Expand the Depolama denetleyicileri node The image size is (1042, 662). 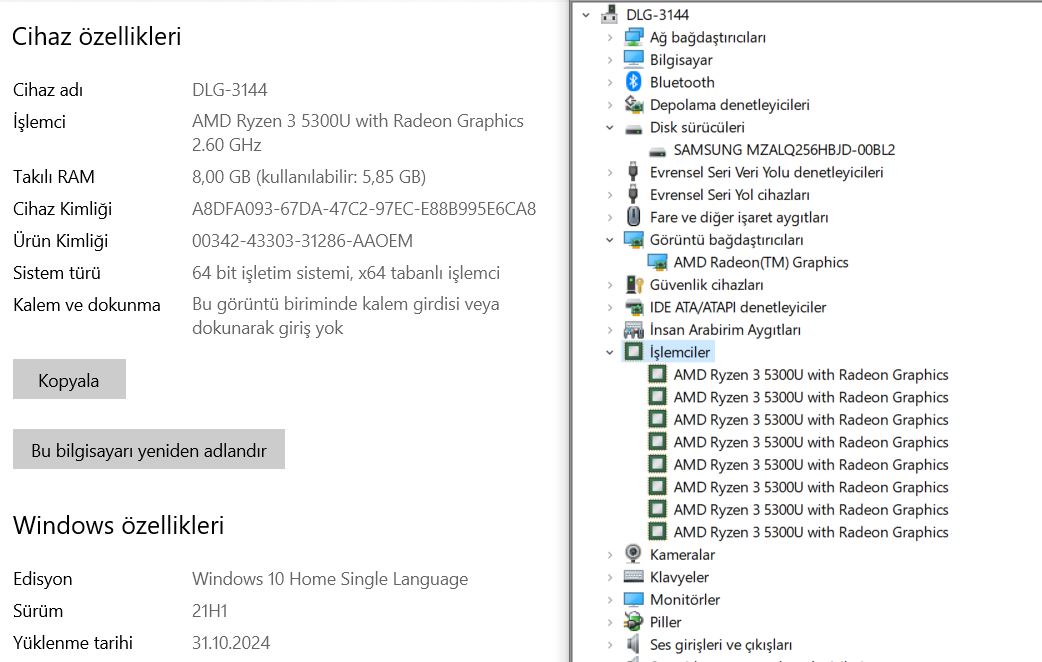(x=609, y=105)
